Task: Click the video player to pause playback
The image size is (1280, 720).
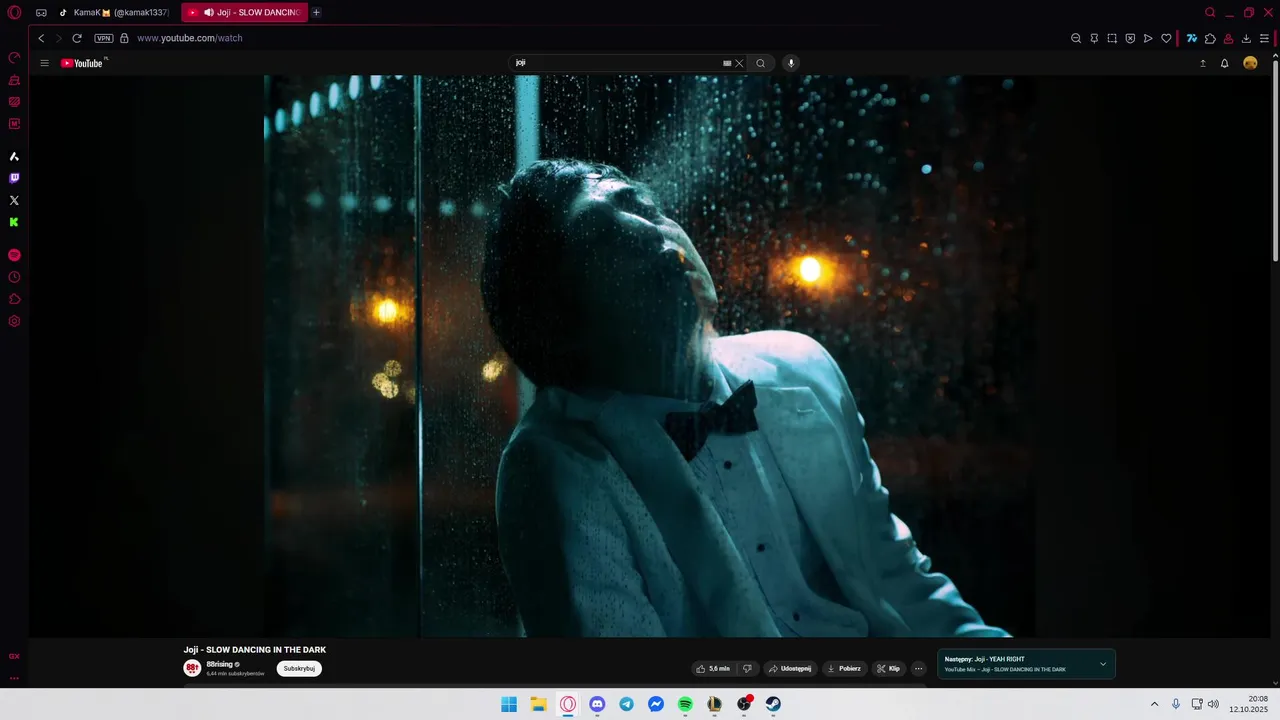Action: click(650, 356)
